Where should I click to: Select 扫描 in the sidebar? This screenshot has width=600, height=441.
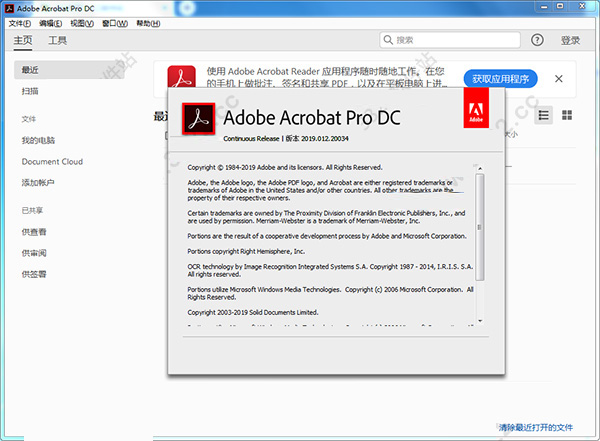point(30,91)
